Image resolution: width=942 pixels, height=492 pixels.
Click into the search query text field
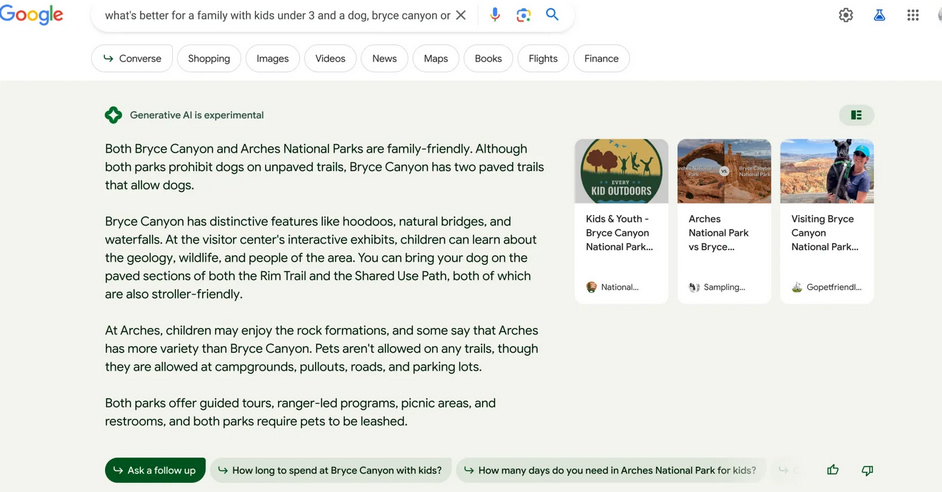coord(275,15)
